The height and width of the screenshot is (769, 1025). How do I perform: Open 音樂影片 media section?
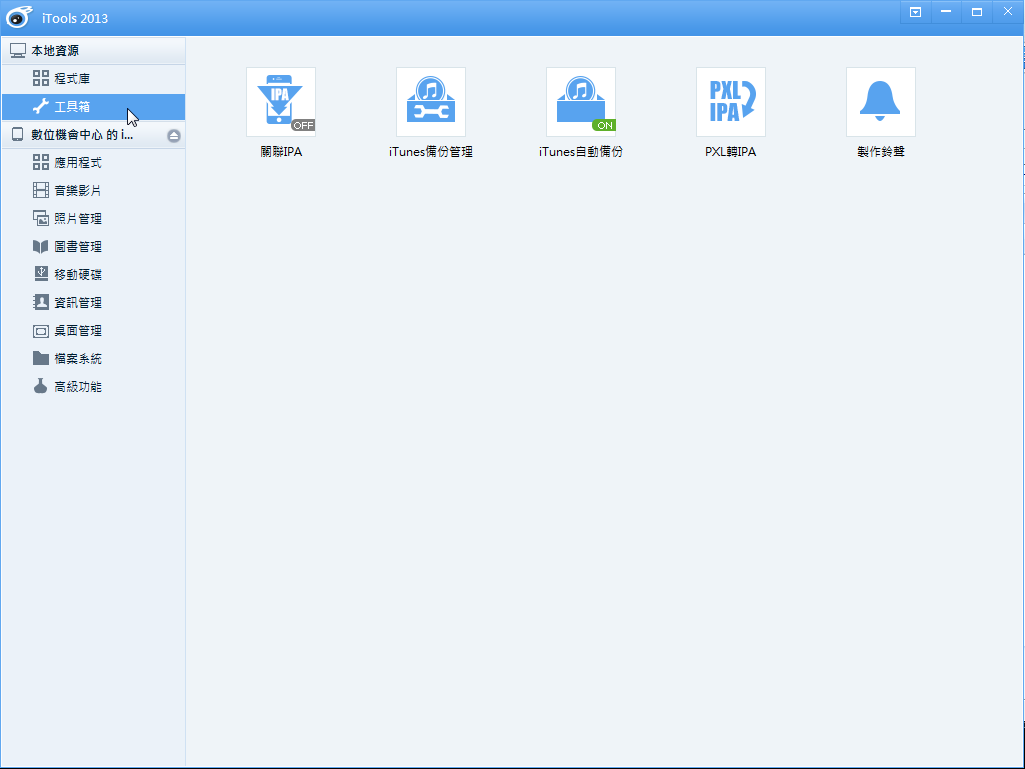(93, 190)
